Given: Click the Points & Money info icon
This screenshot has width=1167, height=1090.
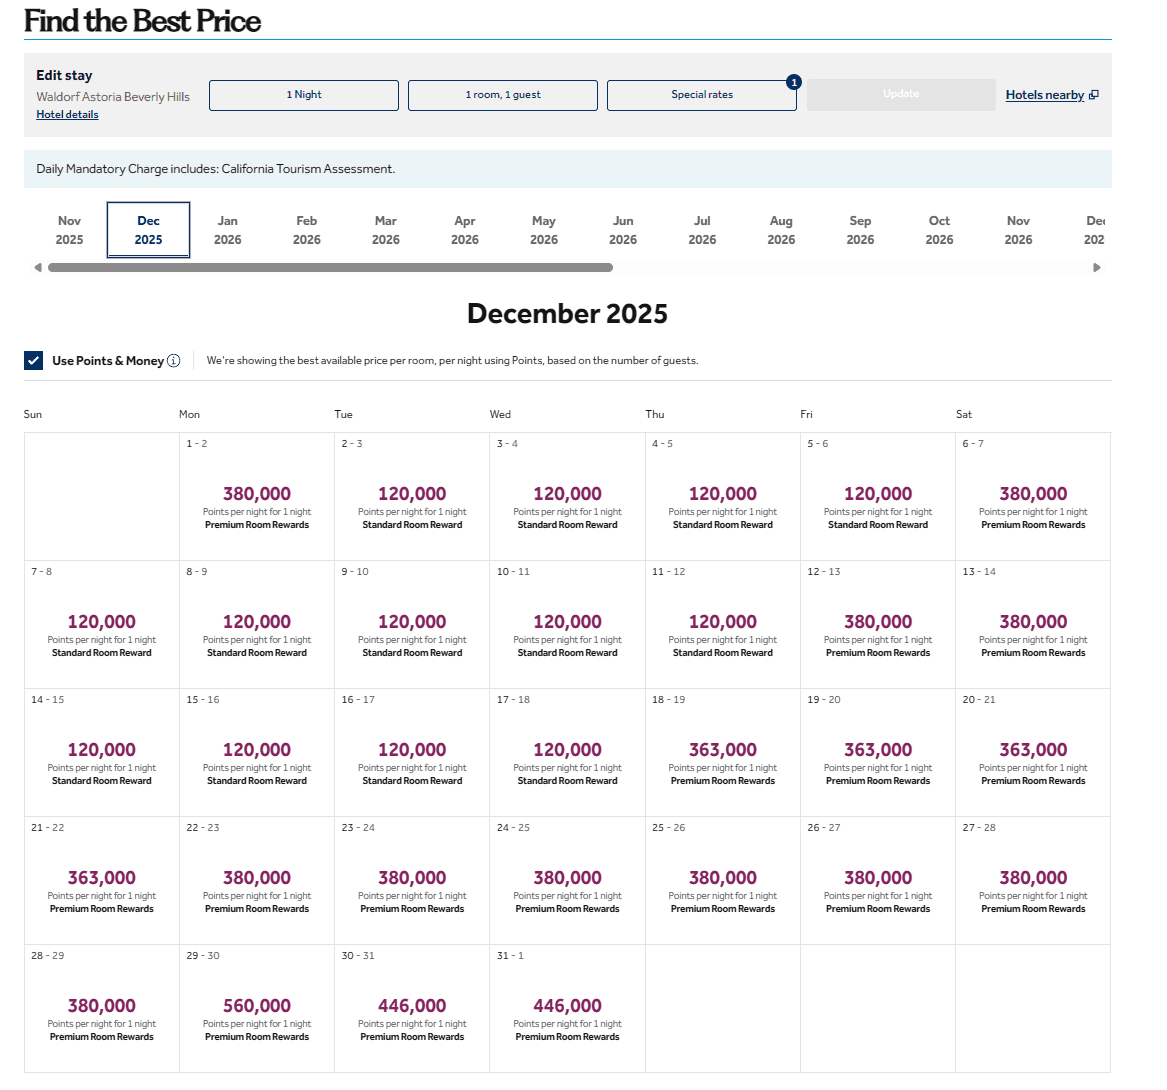Looking at the screenshot, I should tap(174, 361).
